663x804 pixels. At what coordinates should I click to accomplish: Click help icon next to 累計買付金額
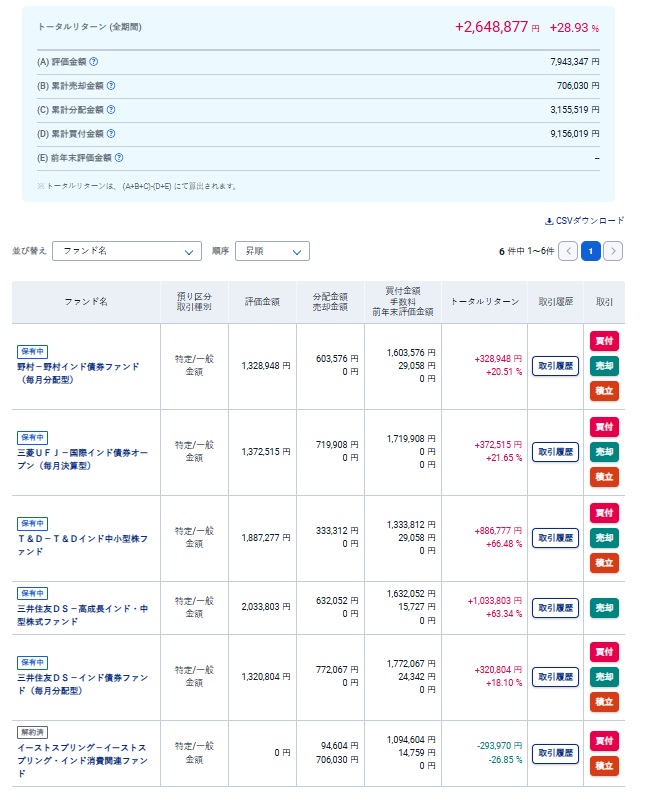tap(111, 133)
